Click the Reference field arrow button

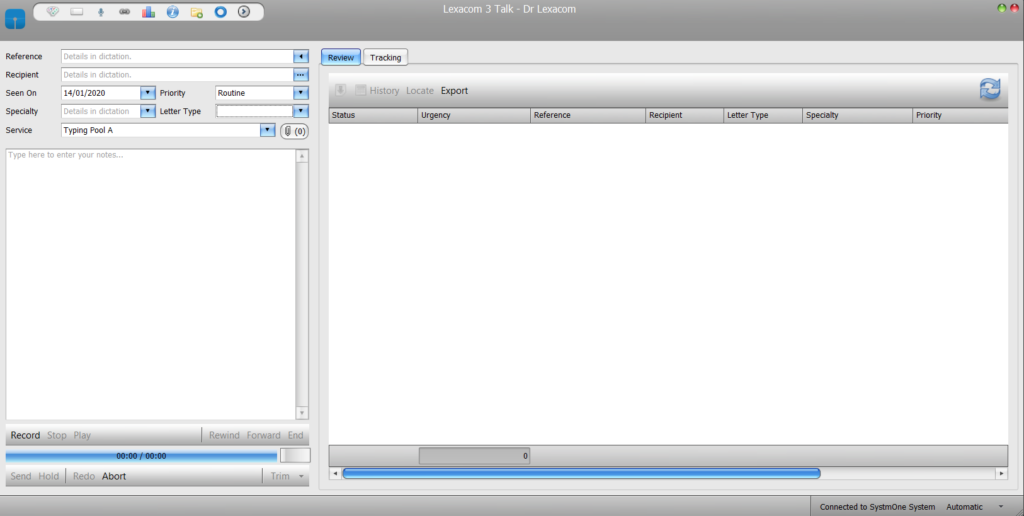click(x=300, y=56)
